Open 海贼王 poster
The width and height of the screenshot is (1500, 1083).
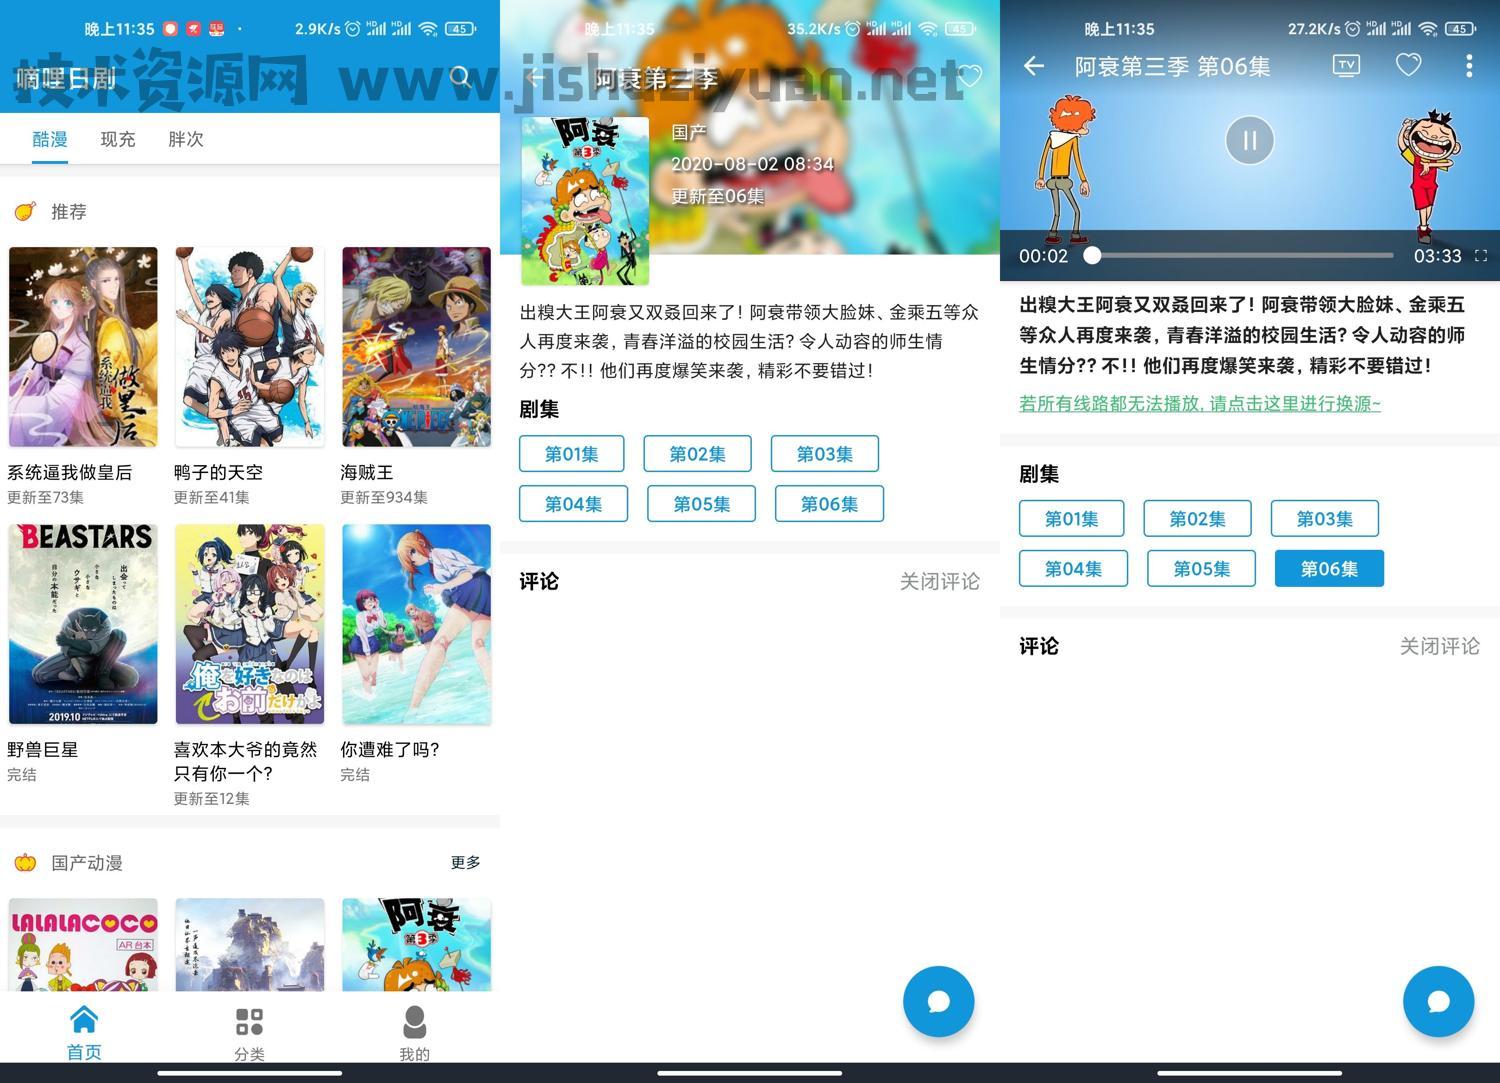coord(416,347)
